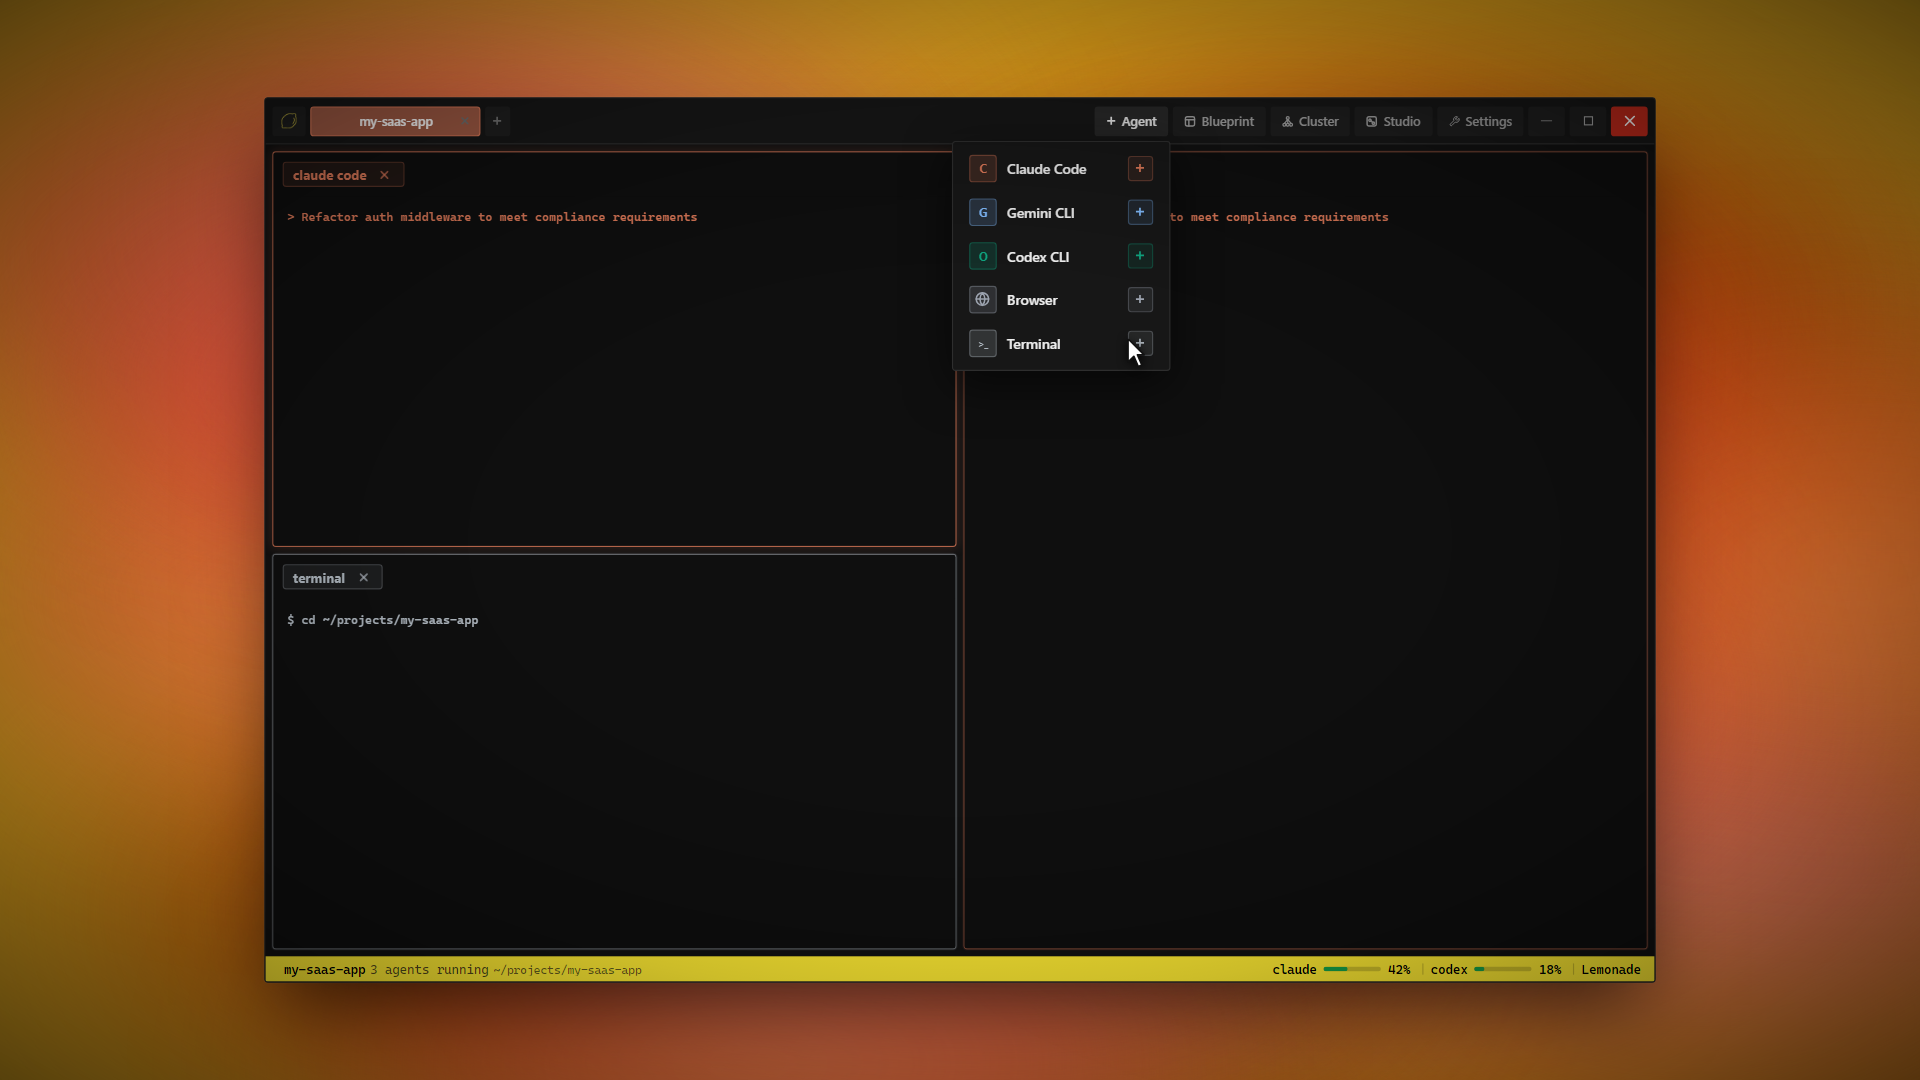
Task: Open the Agent dropdown menu
Action: click(1131, 121)
